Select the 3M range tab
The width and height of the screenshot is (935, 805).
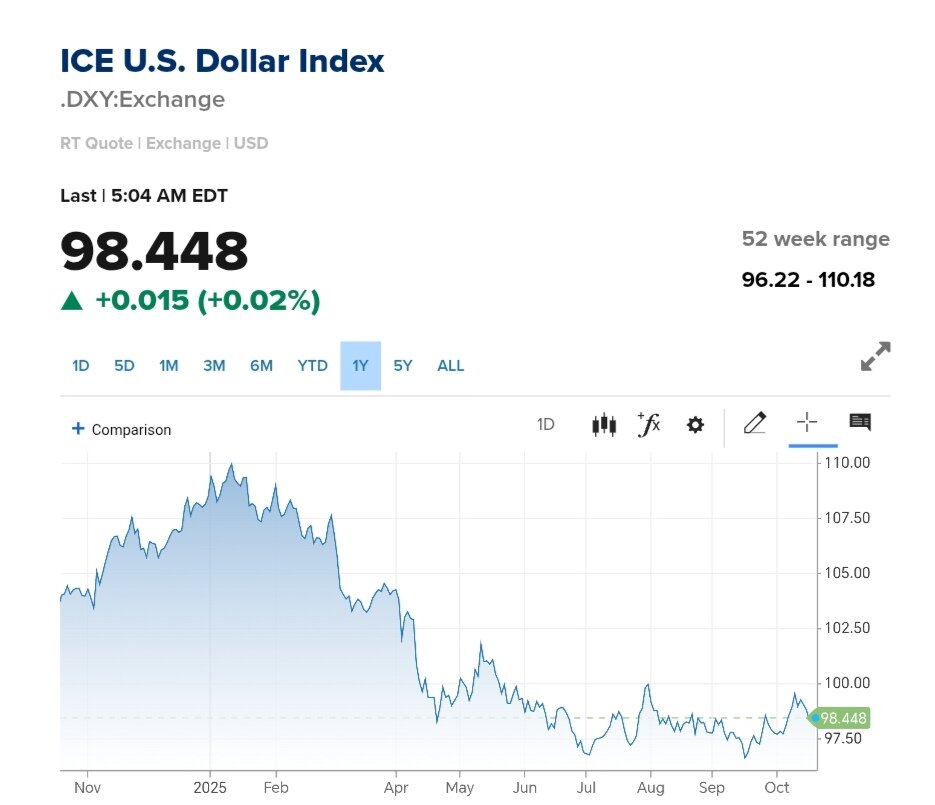(x=214, y=366)
